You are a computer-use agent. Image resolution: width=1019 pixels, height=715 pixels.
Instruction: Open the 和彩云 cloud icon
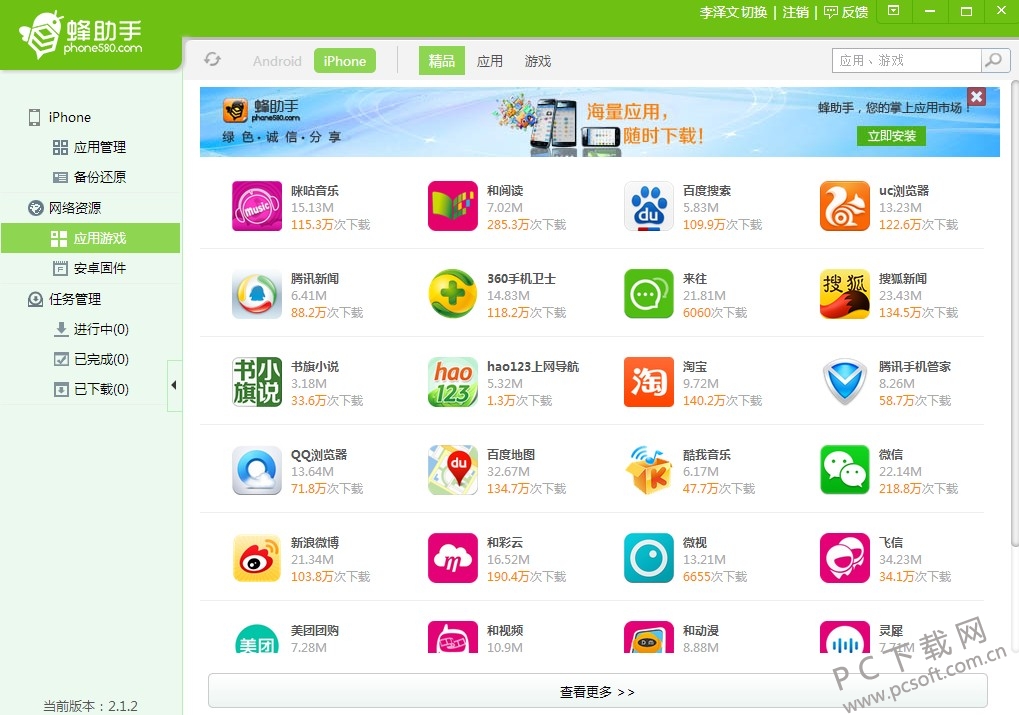coord(453,558)
